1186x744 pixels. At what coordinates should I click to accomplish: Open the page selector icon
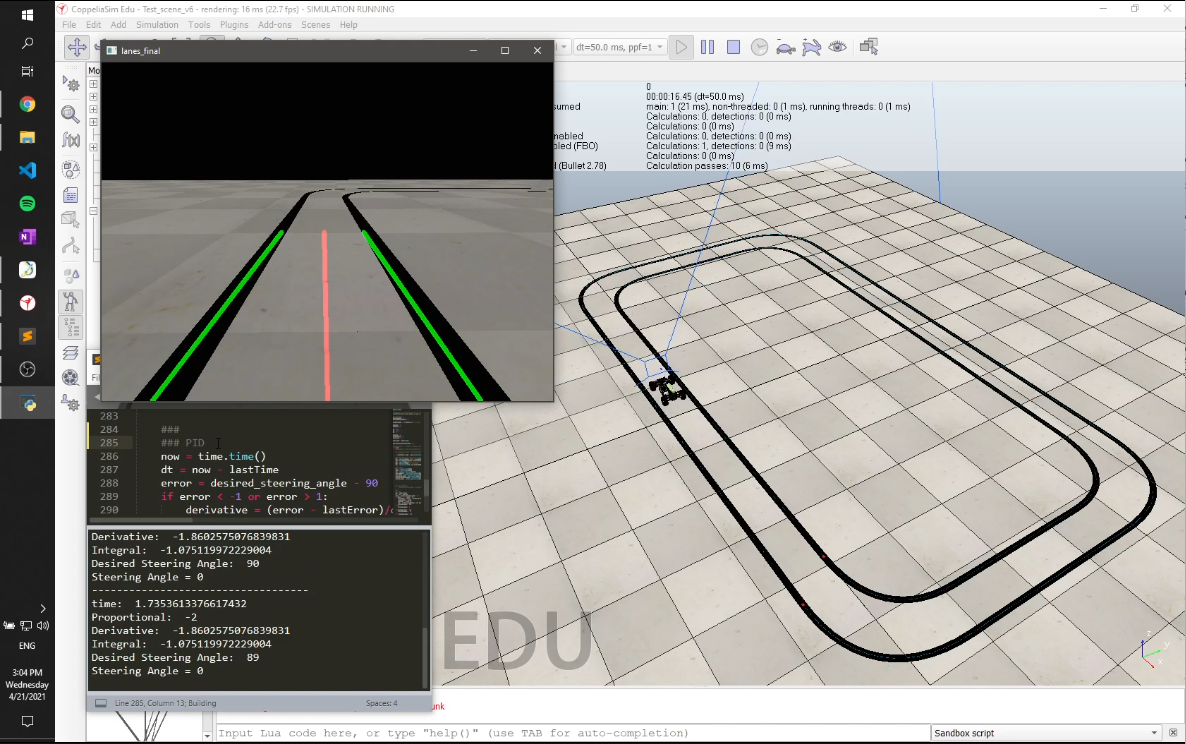868,47
